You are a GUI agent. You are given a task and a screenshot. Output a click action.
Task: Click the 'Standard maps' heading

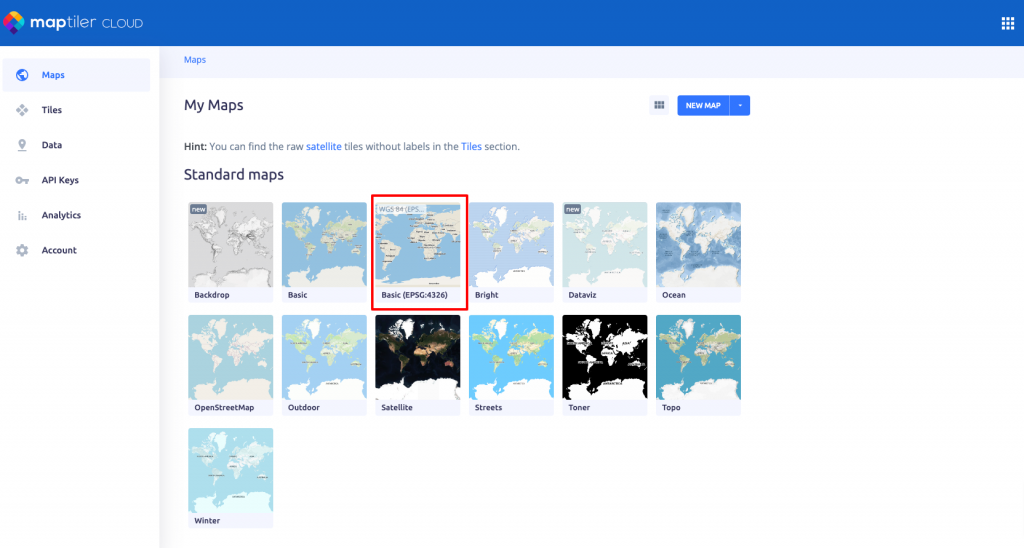[x=234, y=174]
